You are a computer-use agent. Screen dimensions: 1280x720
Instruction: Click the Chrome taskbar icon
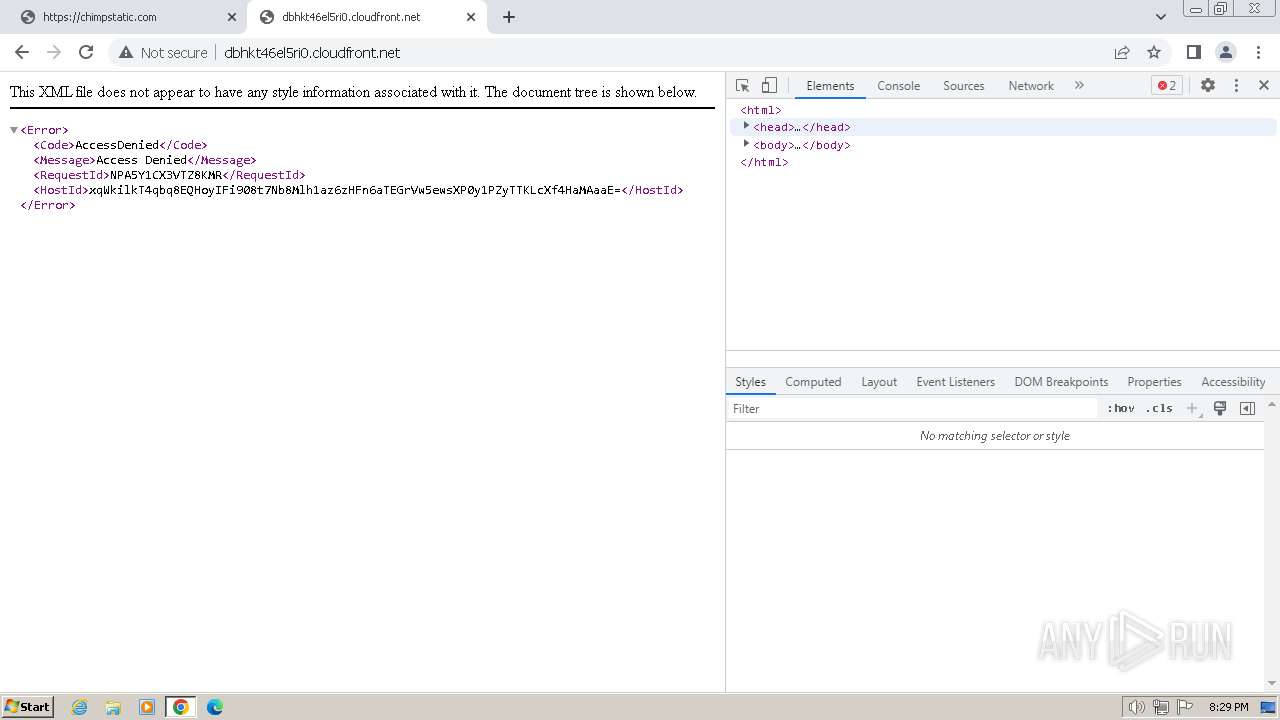pyautogui.click(x=181, y=707)
